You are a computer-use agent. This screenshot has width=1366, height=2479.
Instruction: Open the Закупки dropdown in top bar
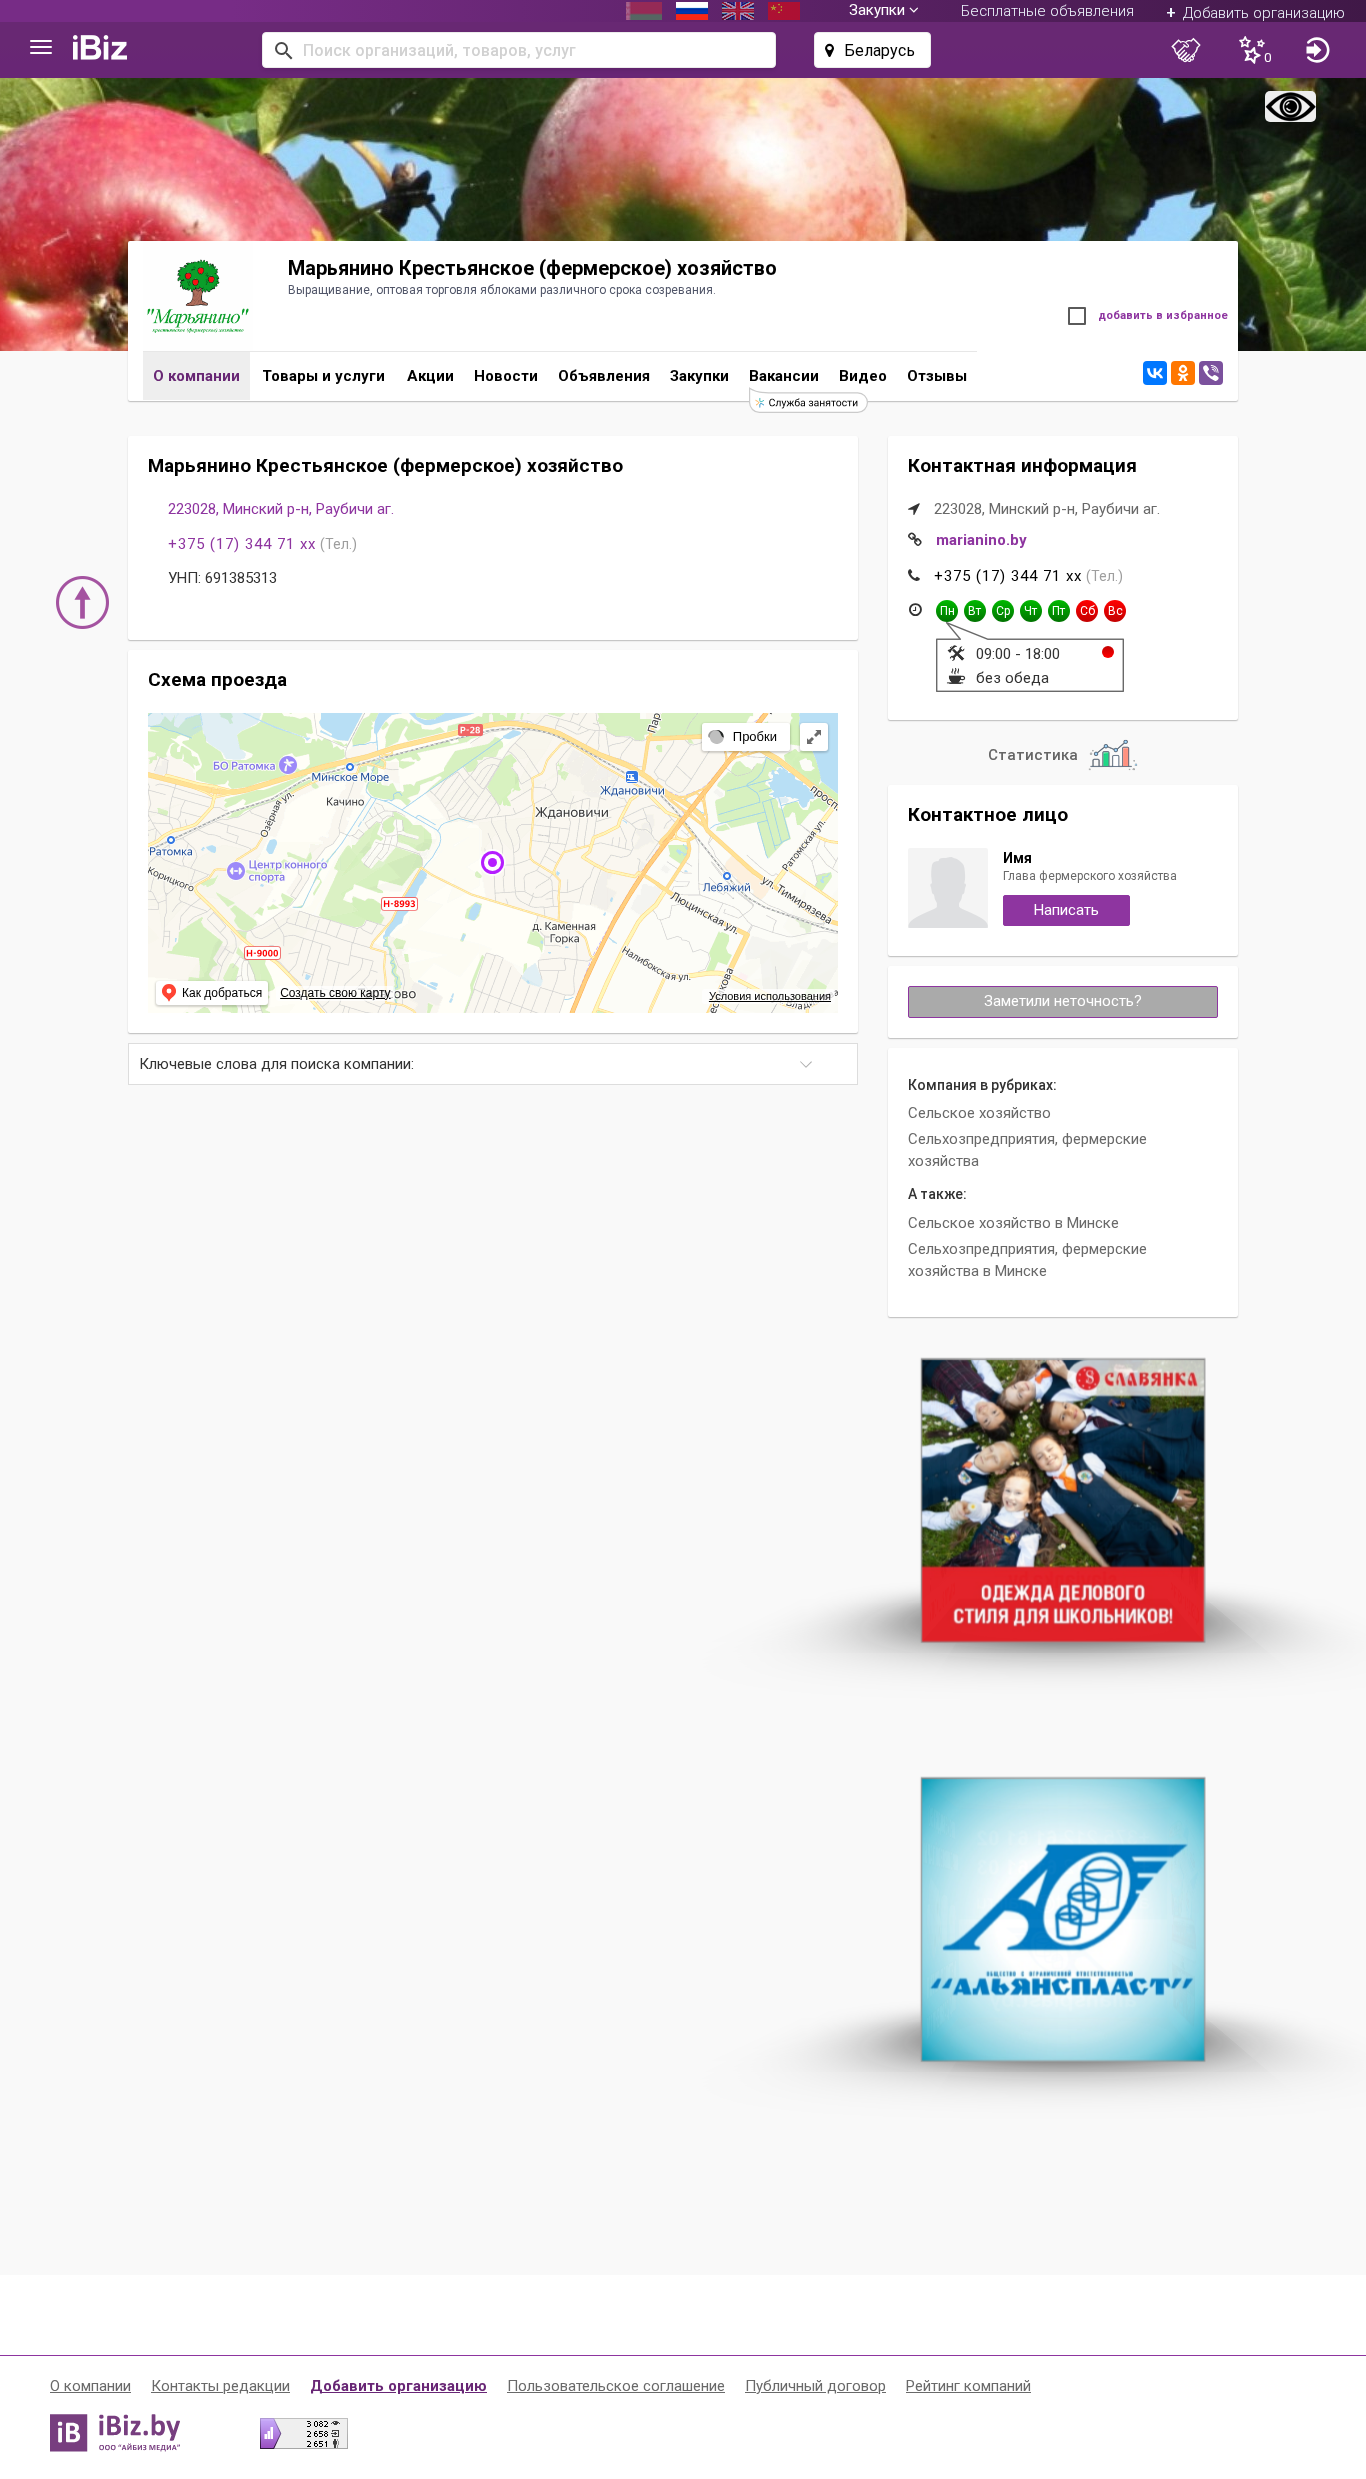(x=883, y=10)
